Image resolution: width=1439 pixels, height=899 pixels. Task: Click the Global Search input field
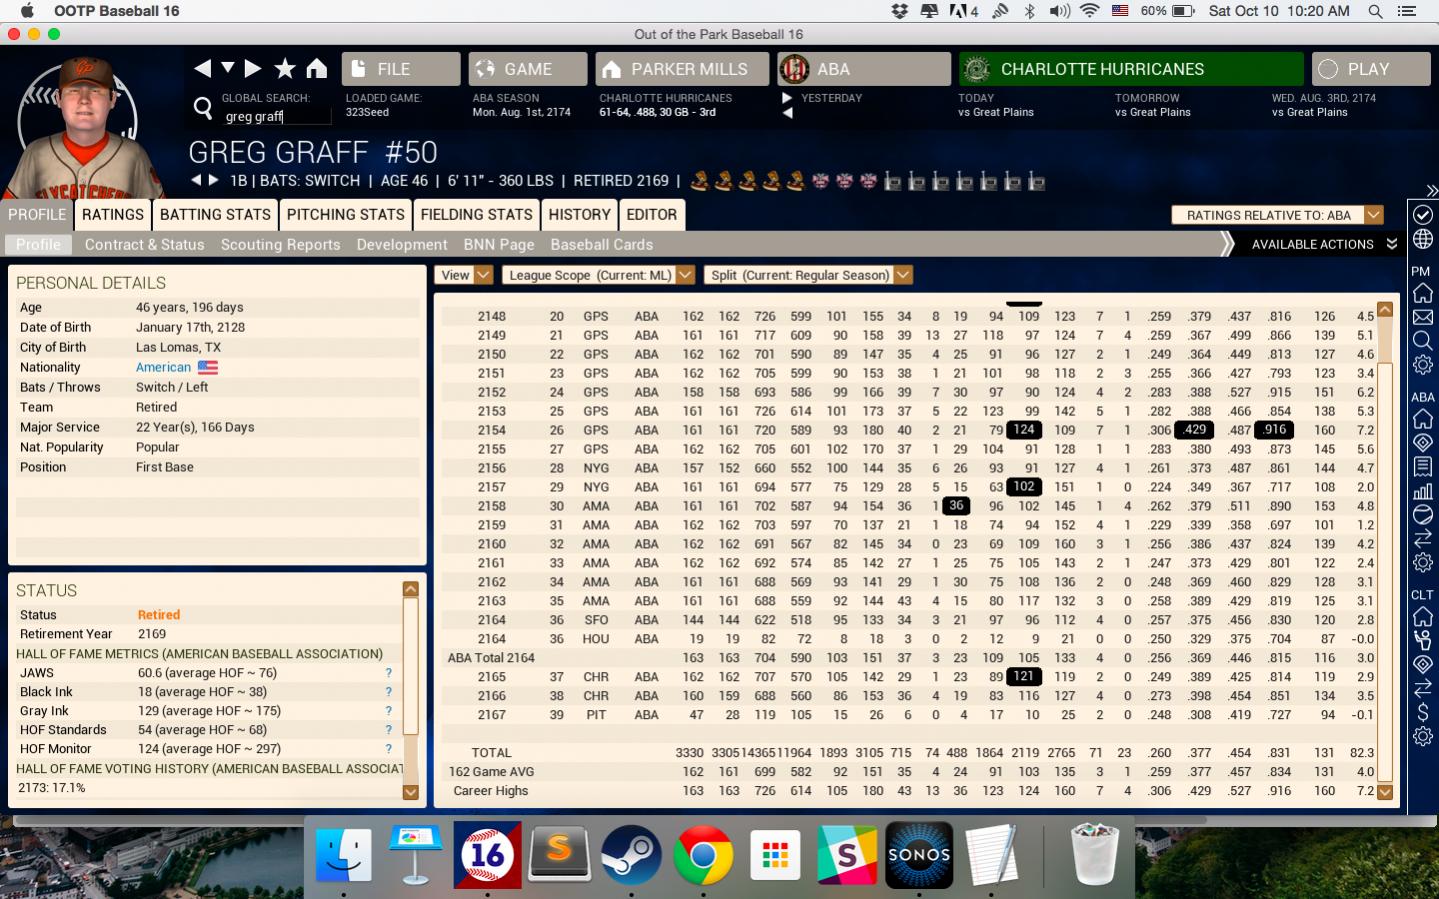click(277, 117)
